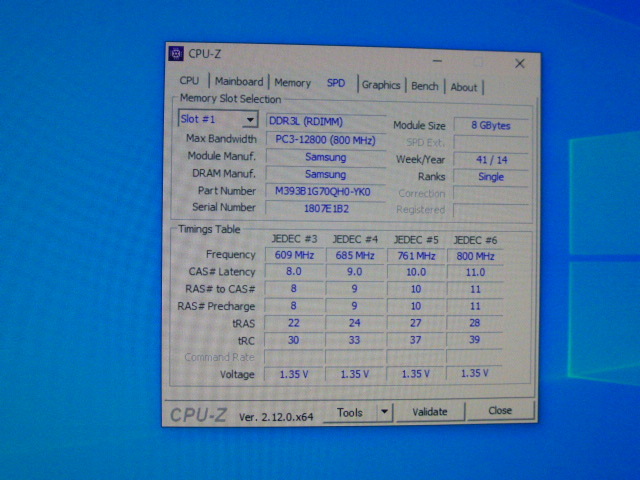Click CAS# Latency value 11.0
The width and height of the screenshot is (640, 480).
pos(475,272)
